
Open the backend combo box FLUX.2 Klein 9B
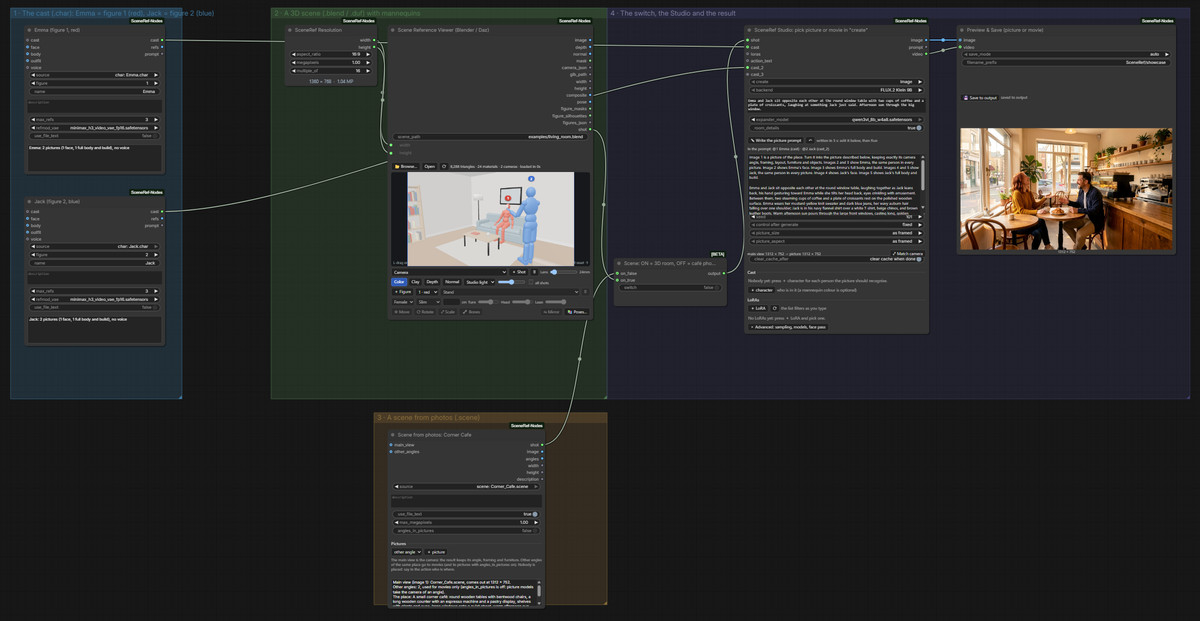coord(836,89)
